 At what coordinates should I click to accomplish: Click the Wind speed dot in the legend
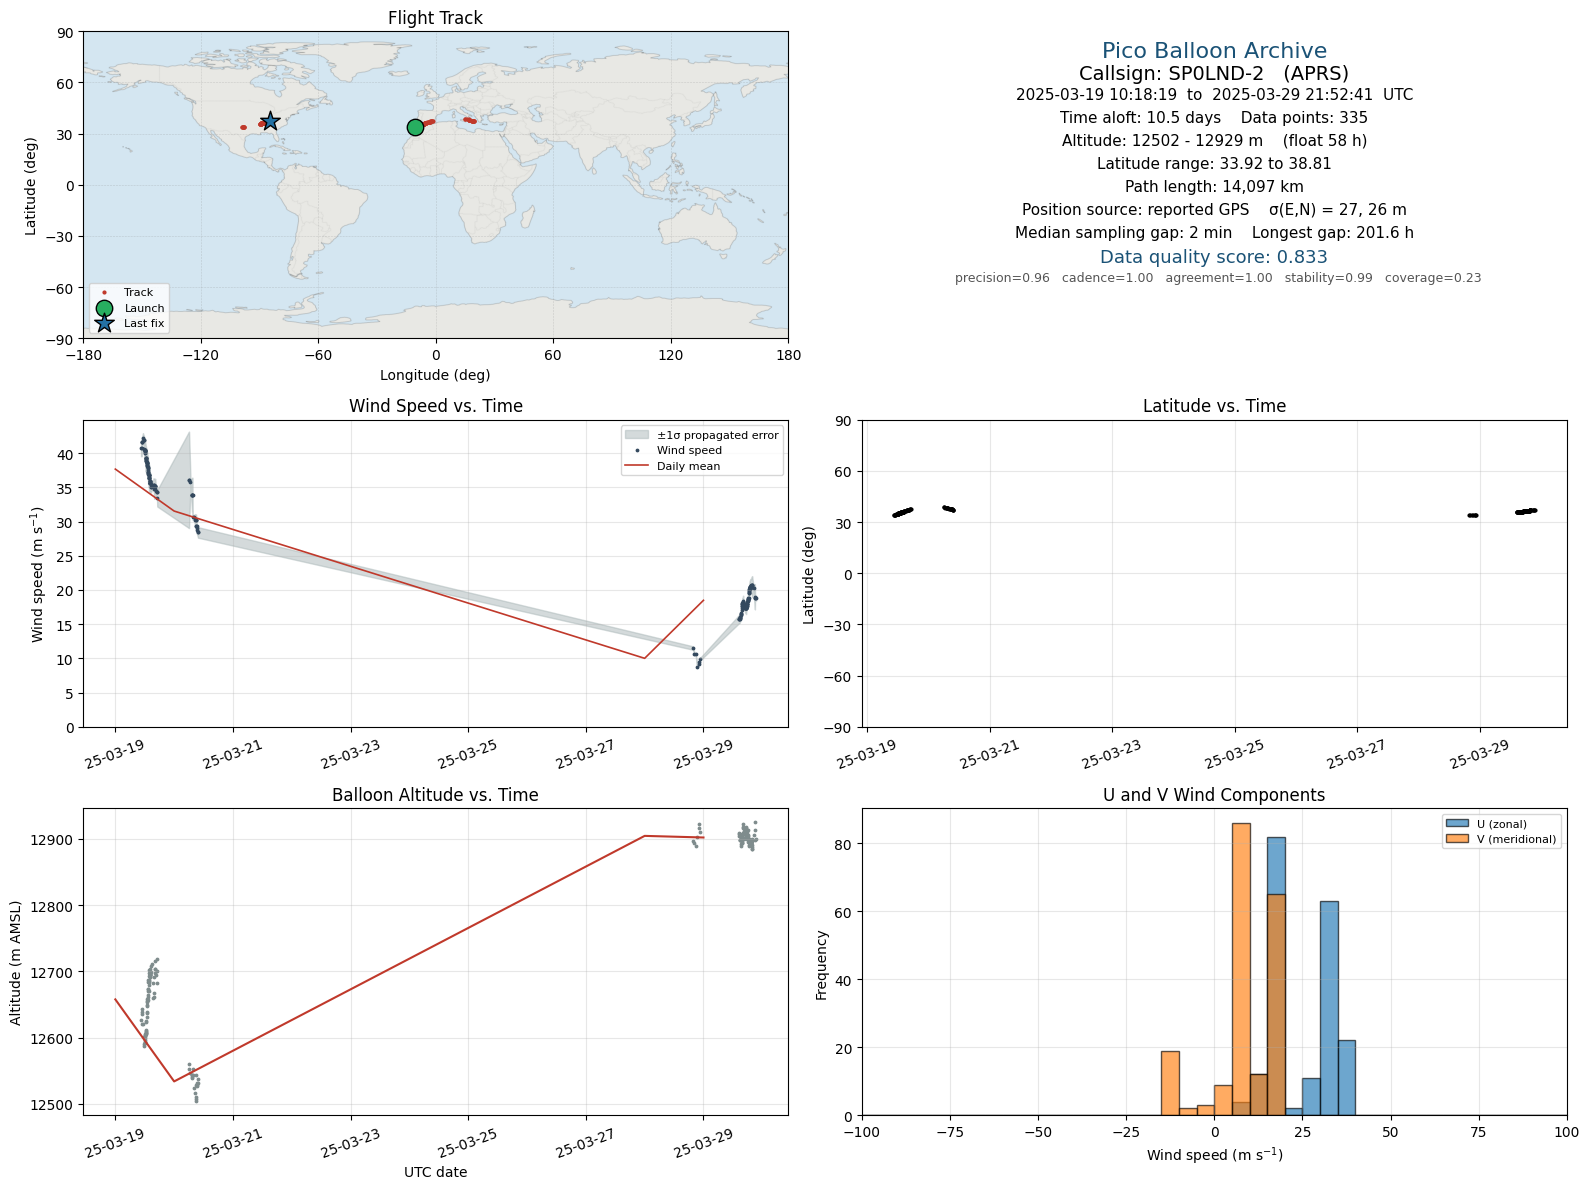[637, 451]
